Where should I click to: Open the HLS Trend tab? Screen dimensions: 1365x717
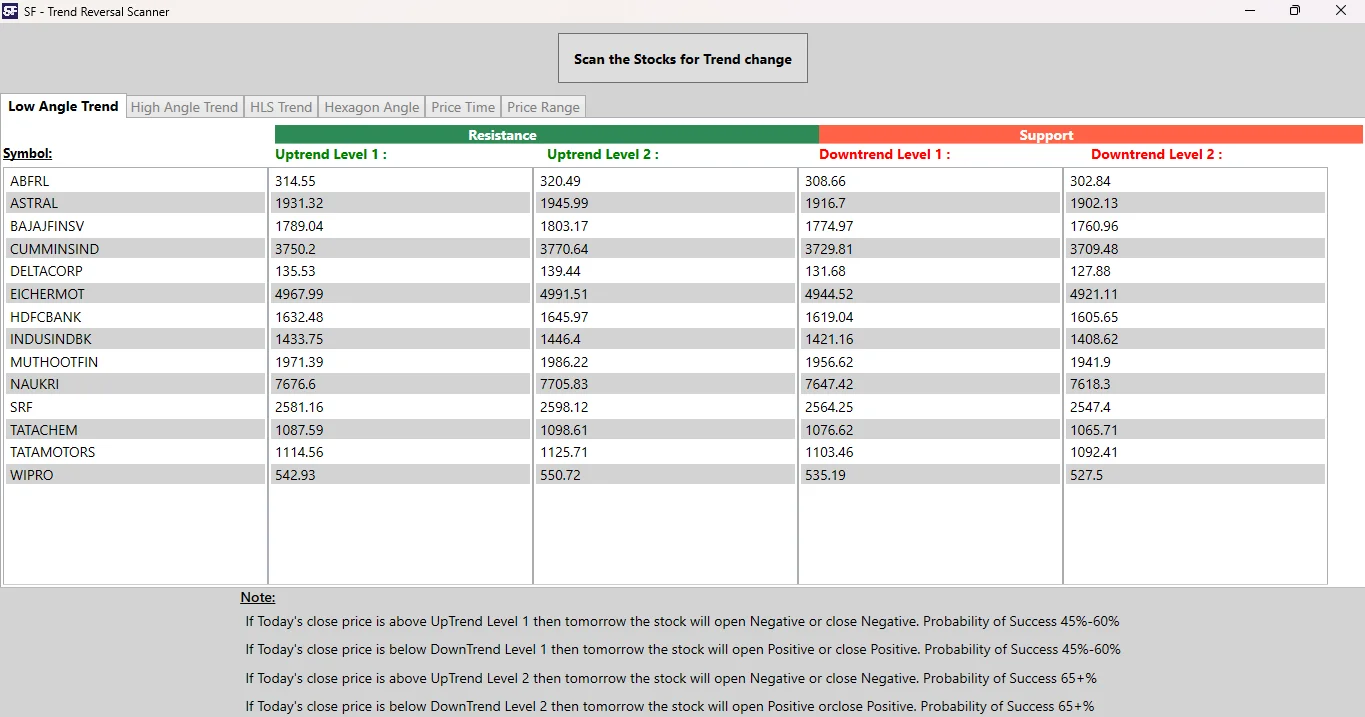[281, 106]
